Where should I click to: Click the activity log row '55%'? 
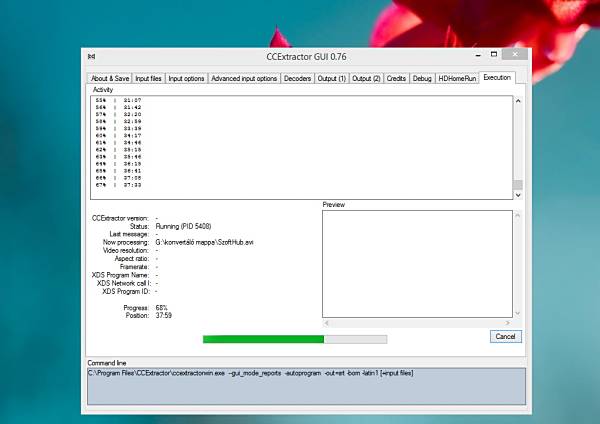(x=118, y=100)
